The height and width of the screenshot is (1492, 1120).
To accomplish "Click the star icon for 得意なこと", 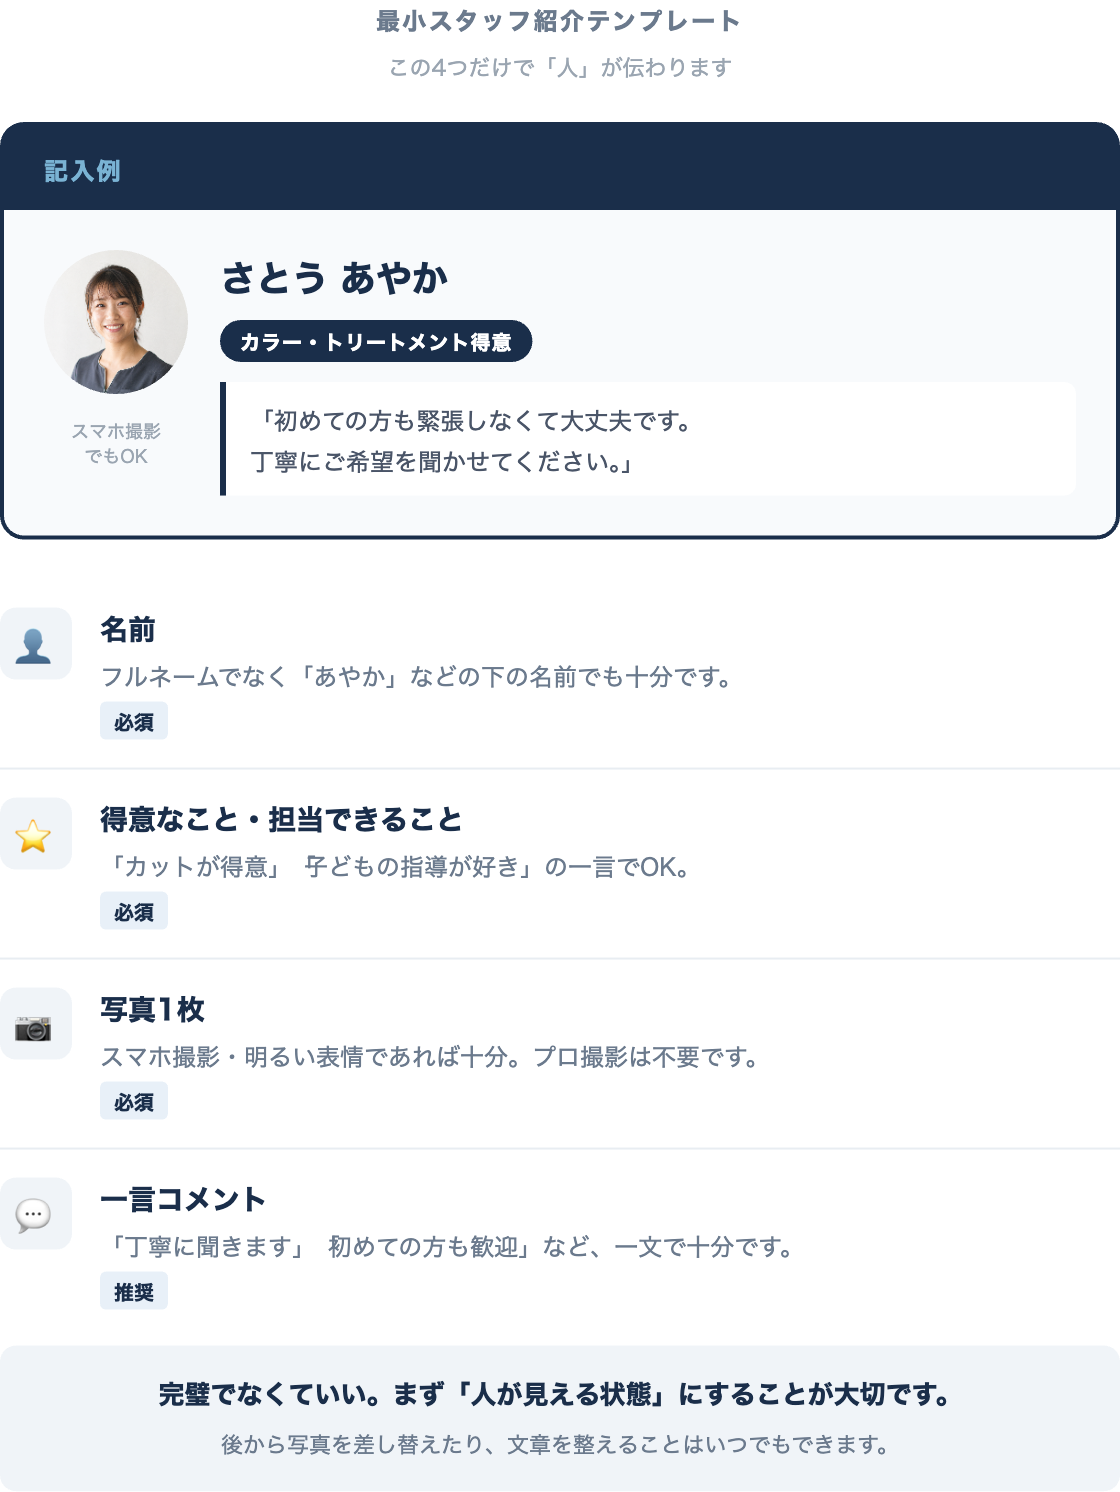I will click(35, 834).
